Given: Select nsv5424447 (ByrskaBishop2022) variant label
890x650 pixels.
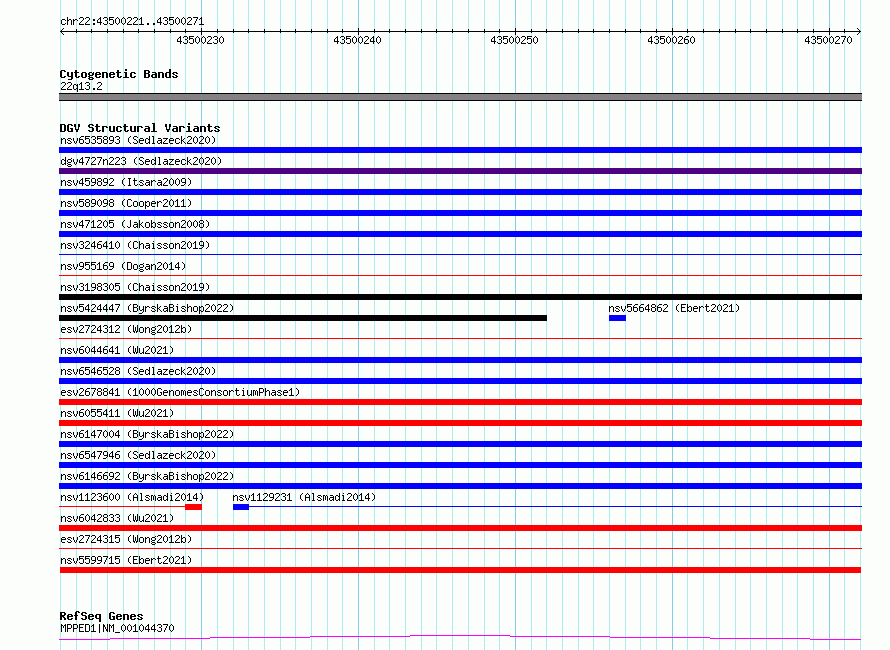Looking at the screenshot, I should click(x=147, y=308).
